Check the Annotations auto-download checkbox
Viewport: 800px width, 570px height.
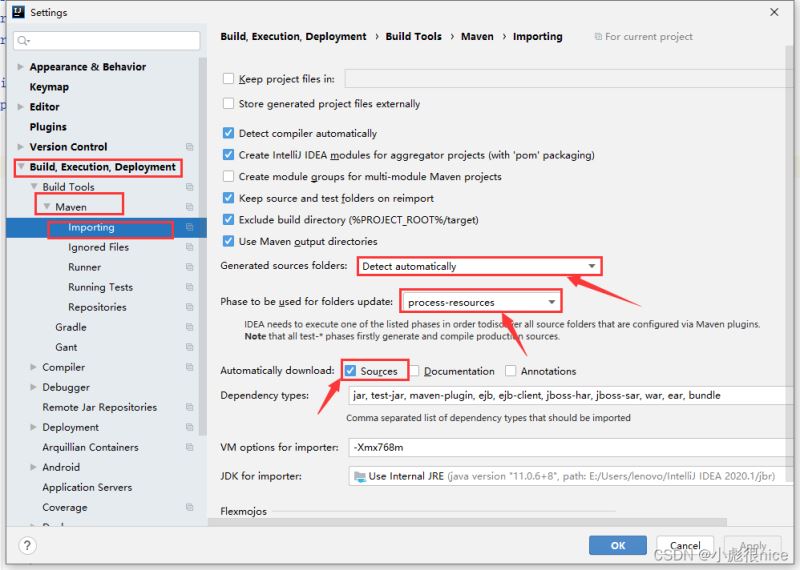510,370
